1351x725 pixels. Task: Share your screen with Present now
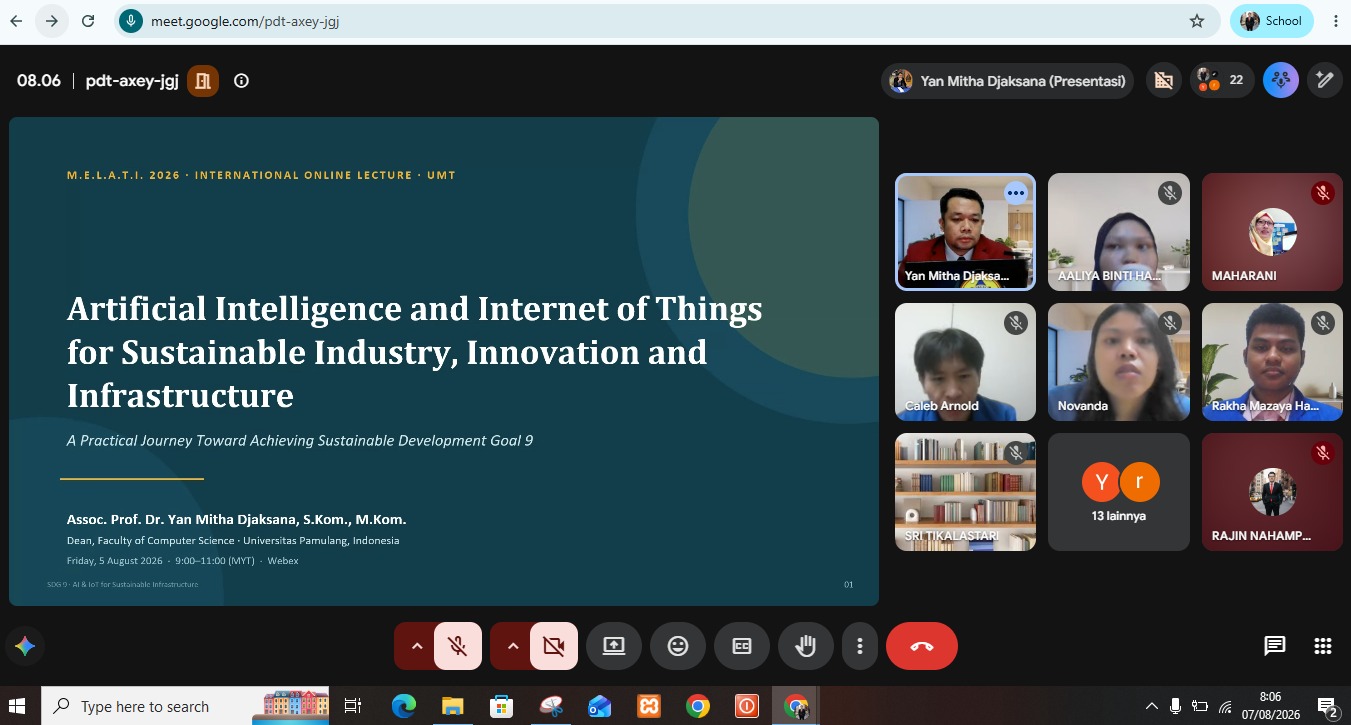coord(614,646)
